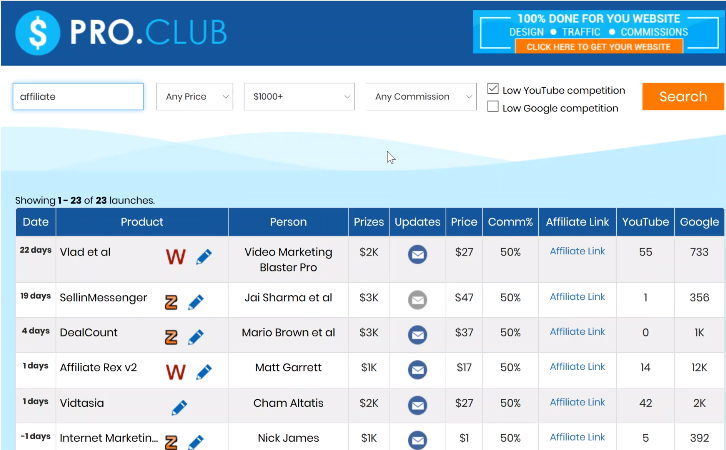This screenshot has height=450, width=726.
Task: Uncheck Low YouTube competition checkbox
Action: [493, 89]
